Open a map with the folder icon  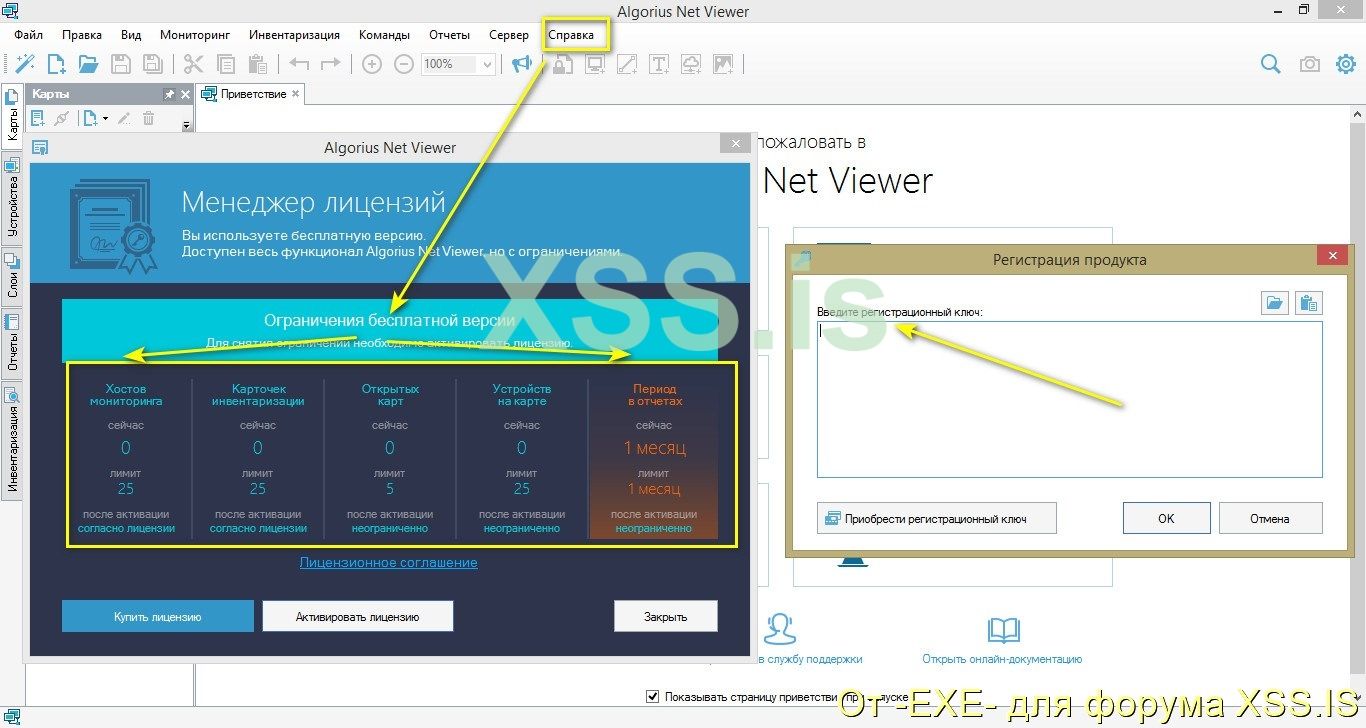[x=89, y=64]
